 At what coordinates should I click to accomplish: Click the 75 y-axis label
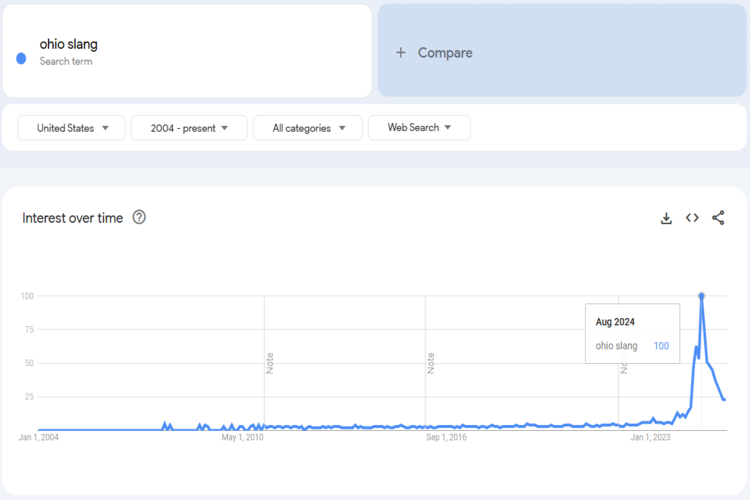pos(29,329)
